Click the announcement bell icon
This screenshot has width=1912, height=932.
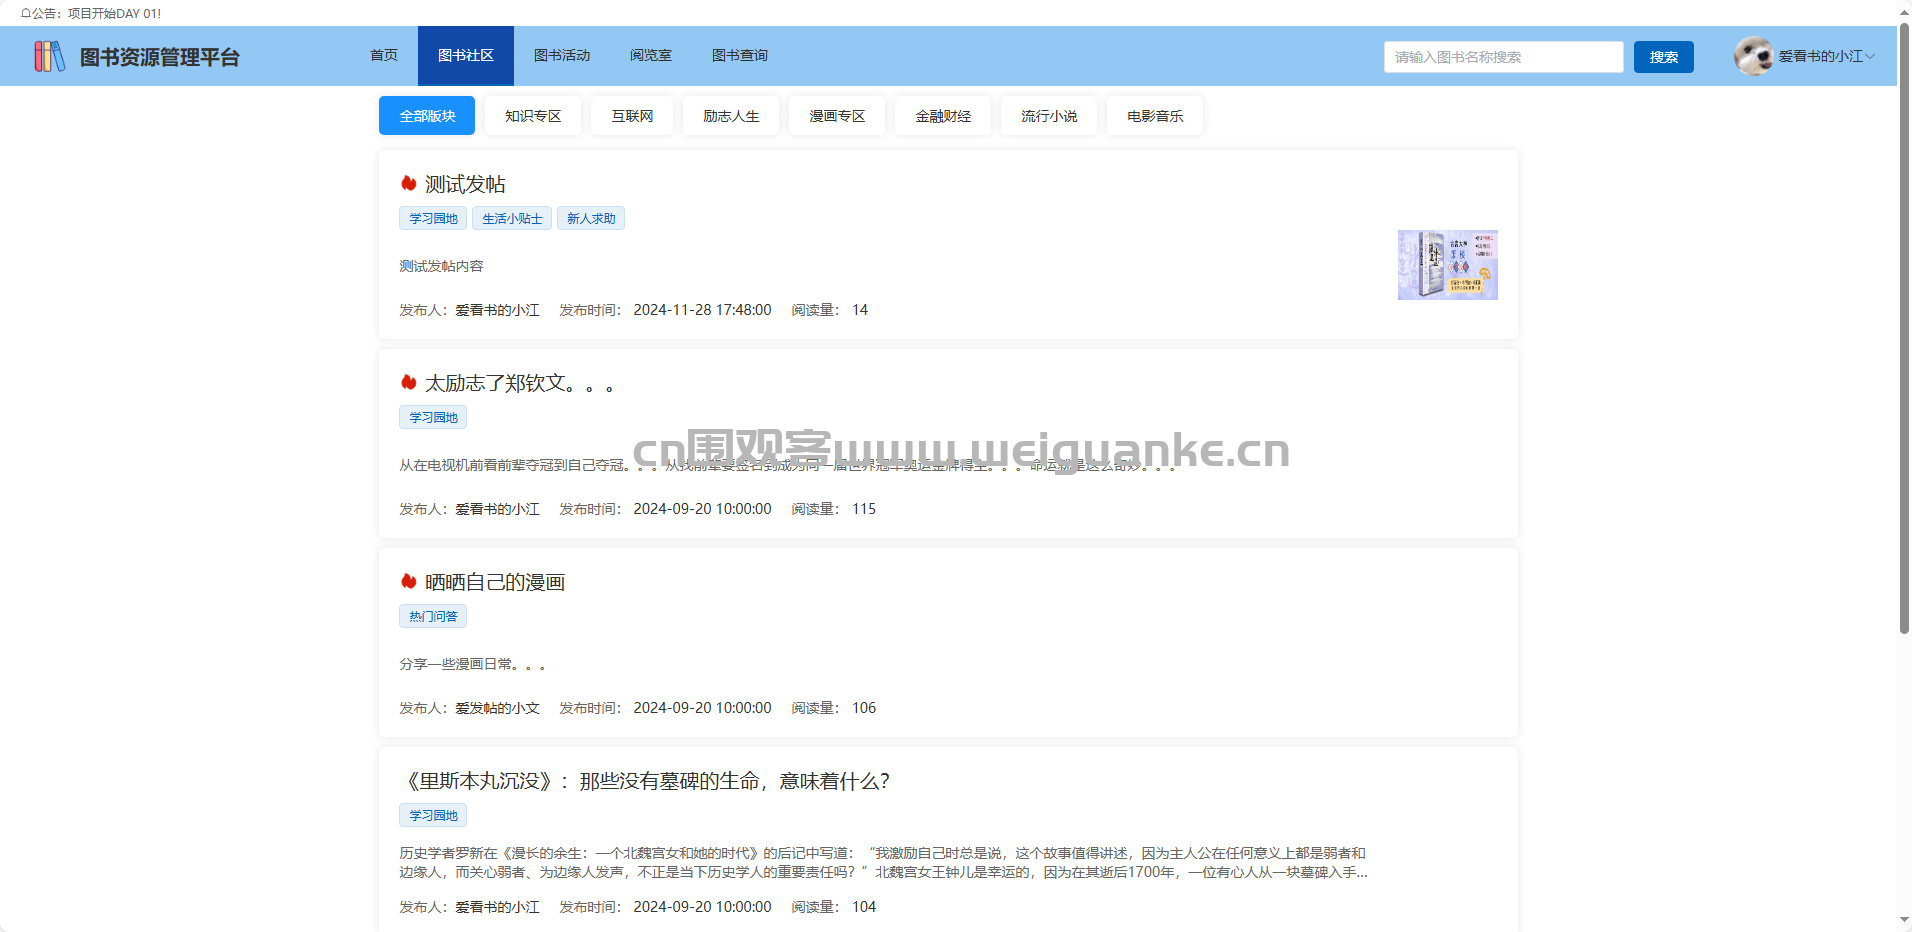click(25, 14)
